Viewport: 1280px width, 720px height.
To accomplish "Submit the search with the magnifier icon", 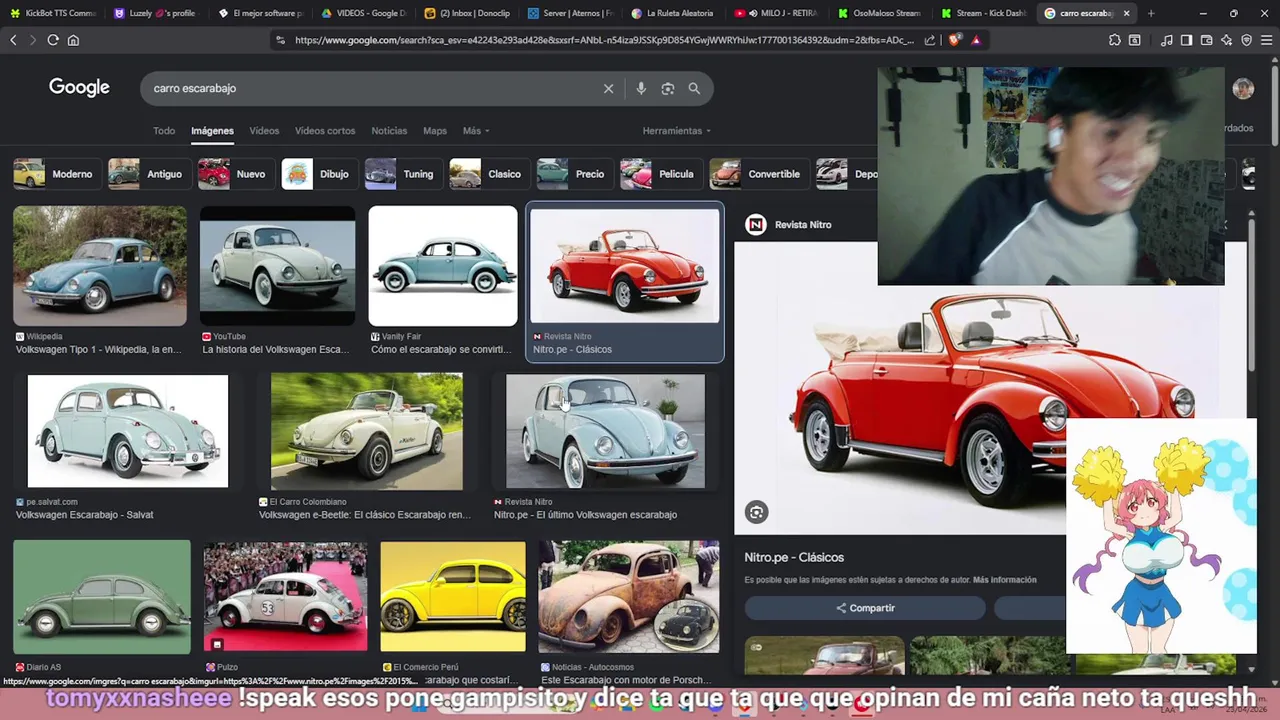I will pos(694,88).
